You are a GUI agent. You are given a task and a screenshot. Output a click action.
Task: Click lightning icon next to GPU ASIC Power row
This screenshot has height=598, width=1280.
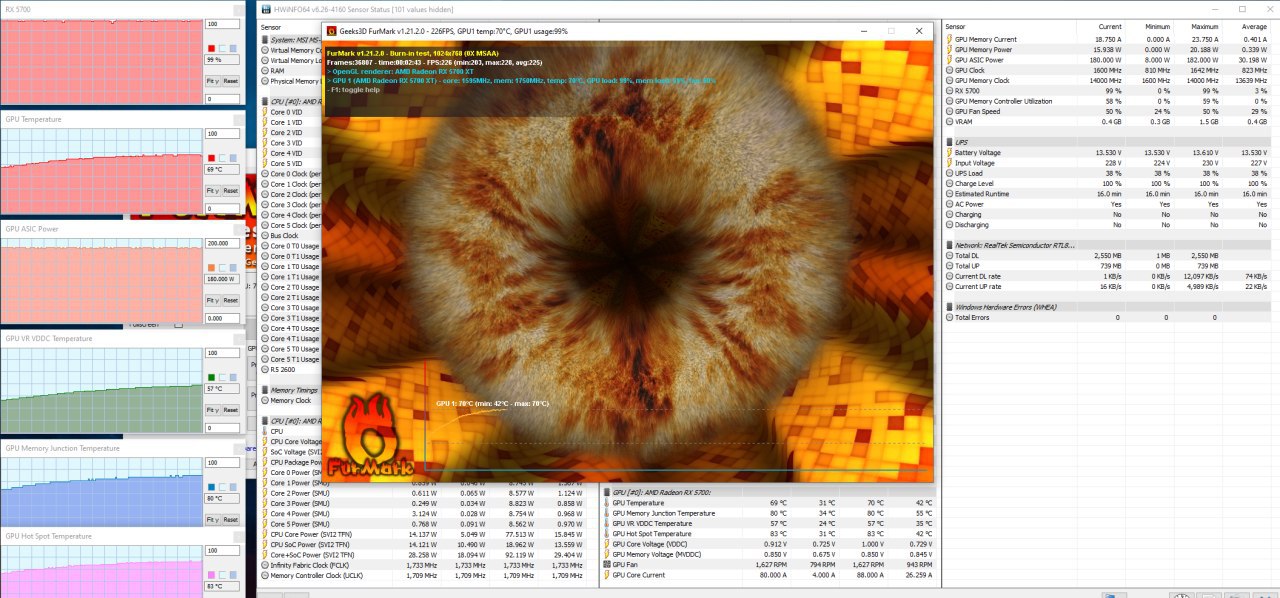(x=949, y=60)
